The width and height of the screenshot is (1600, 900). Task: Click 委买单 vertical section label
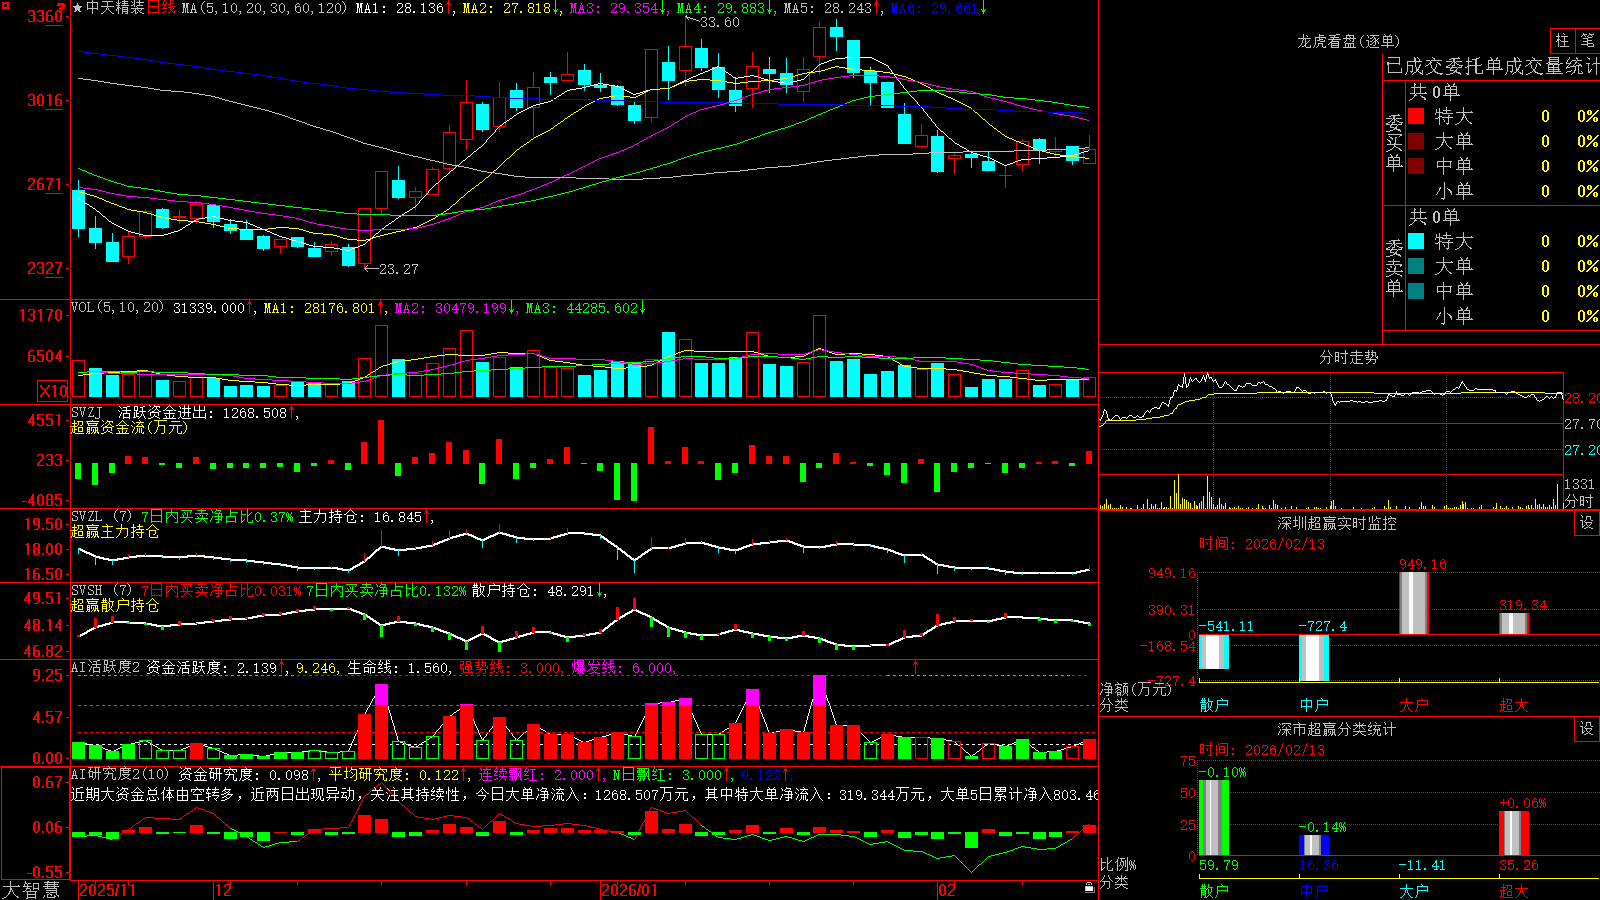tap(1394, 142)
